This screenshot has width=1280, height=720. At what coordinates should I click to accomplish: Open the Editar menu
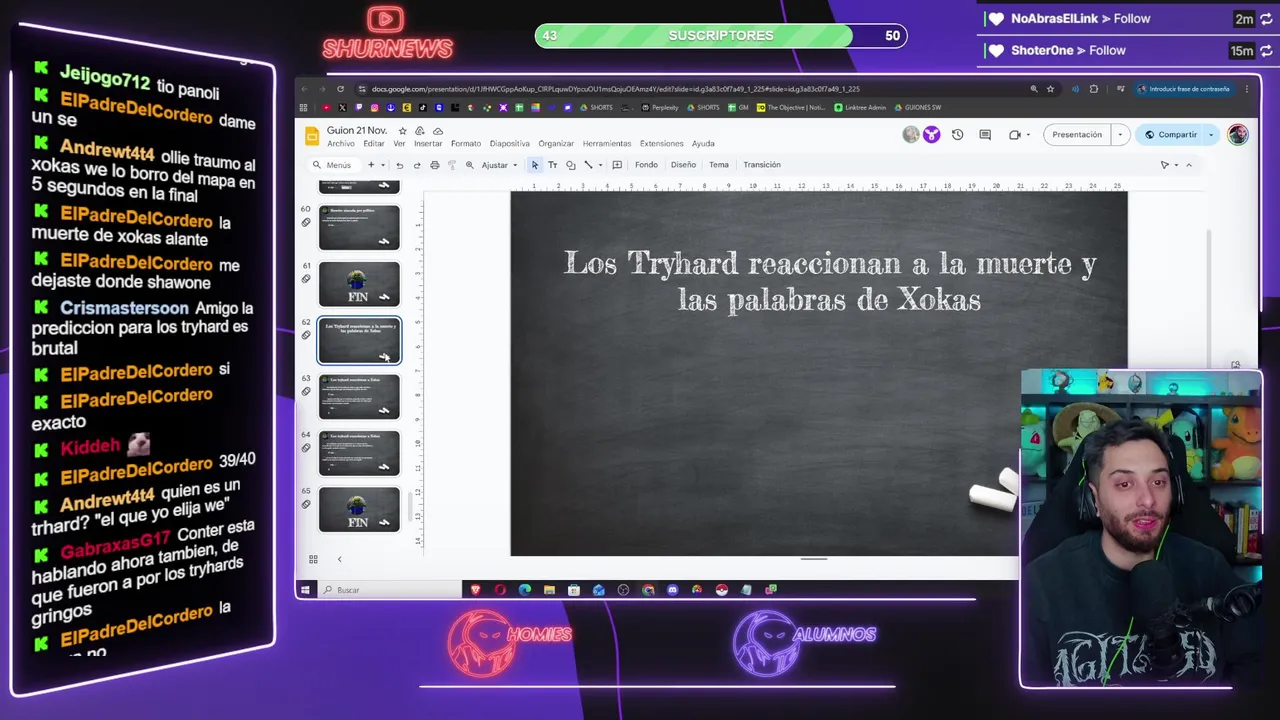(374, 144)
